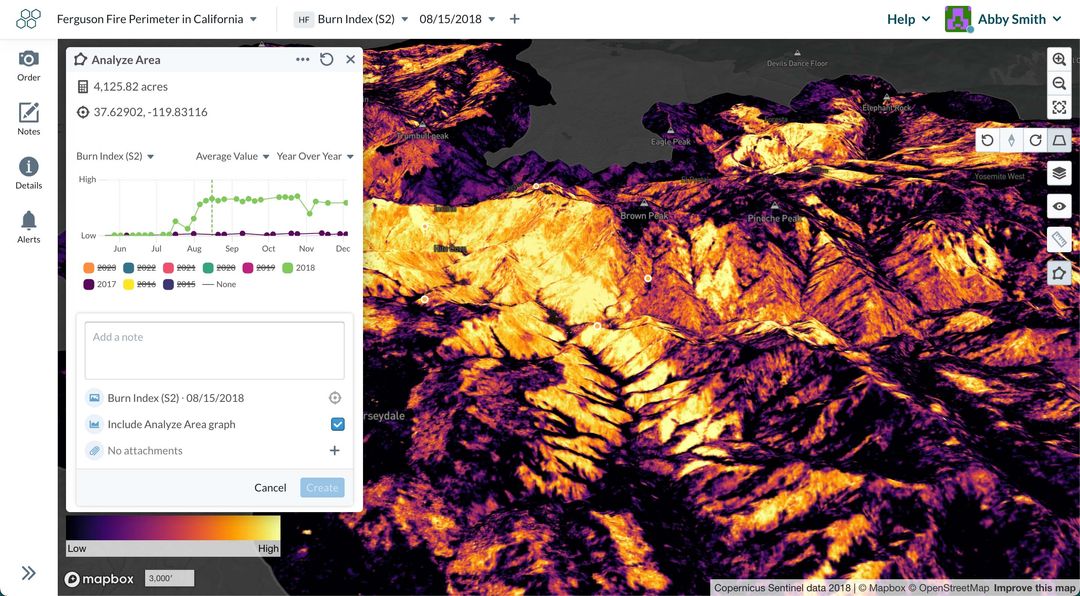
Task: Toggle 3D terrain view with the trapezoid icon
Action: (1059, 140)
